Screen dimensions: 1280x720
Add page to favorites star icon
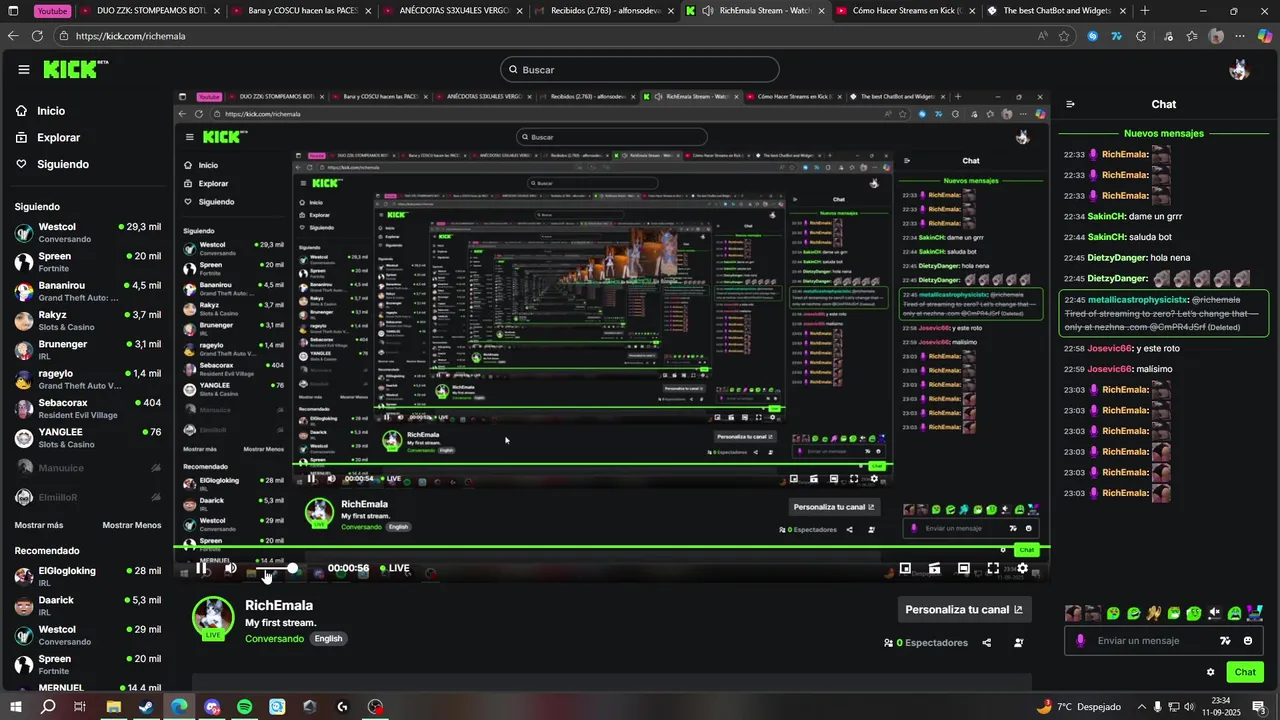coord(1064,36)
